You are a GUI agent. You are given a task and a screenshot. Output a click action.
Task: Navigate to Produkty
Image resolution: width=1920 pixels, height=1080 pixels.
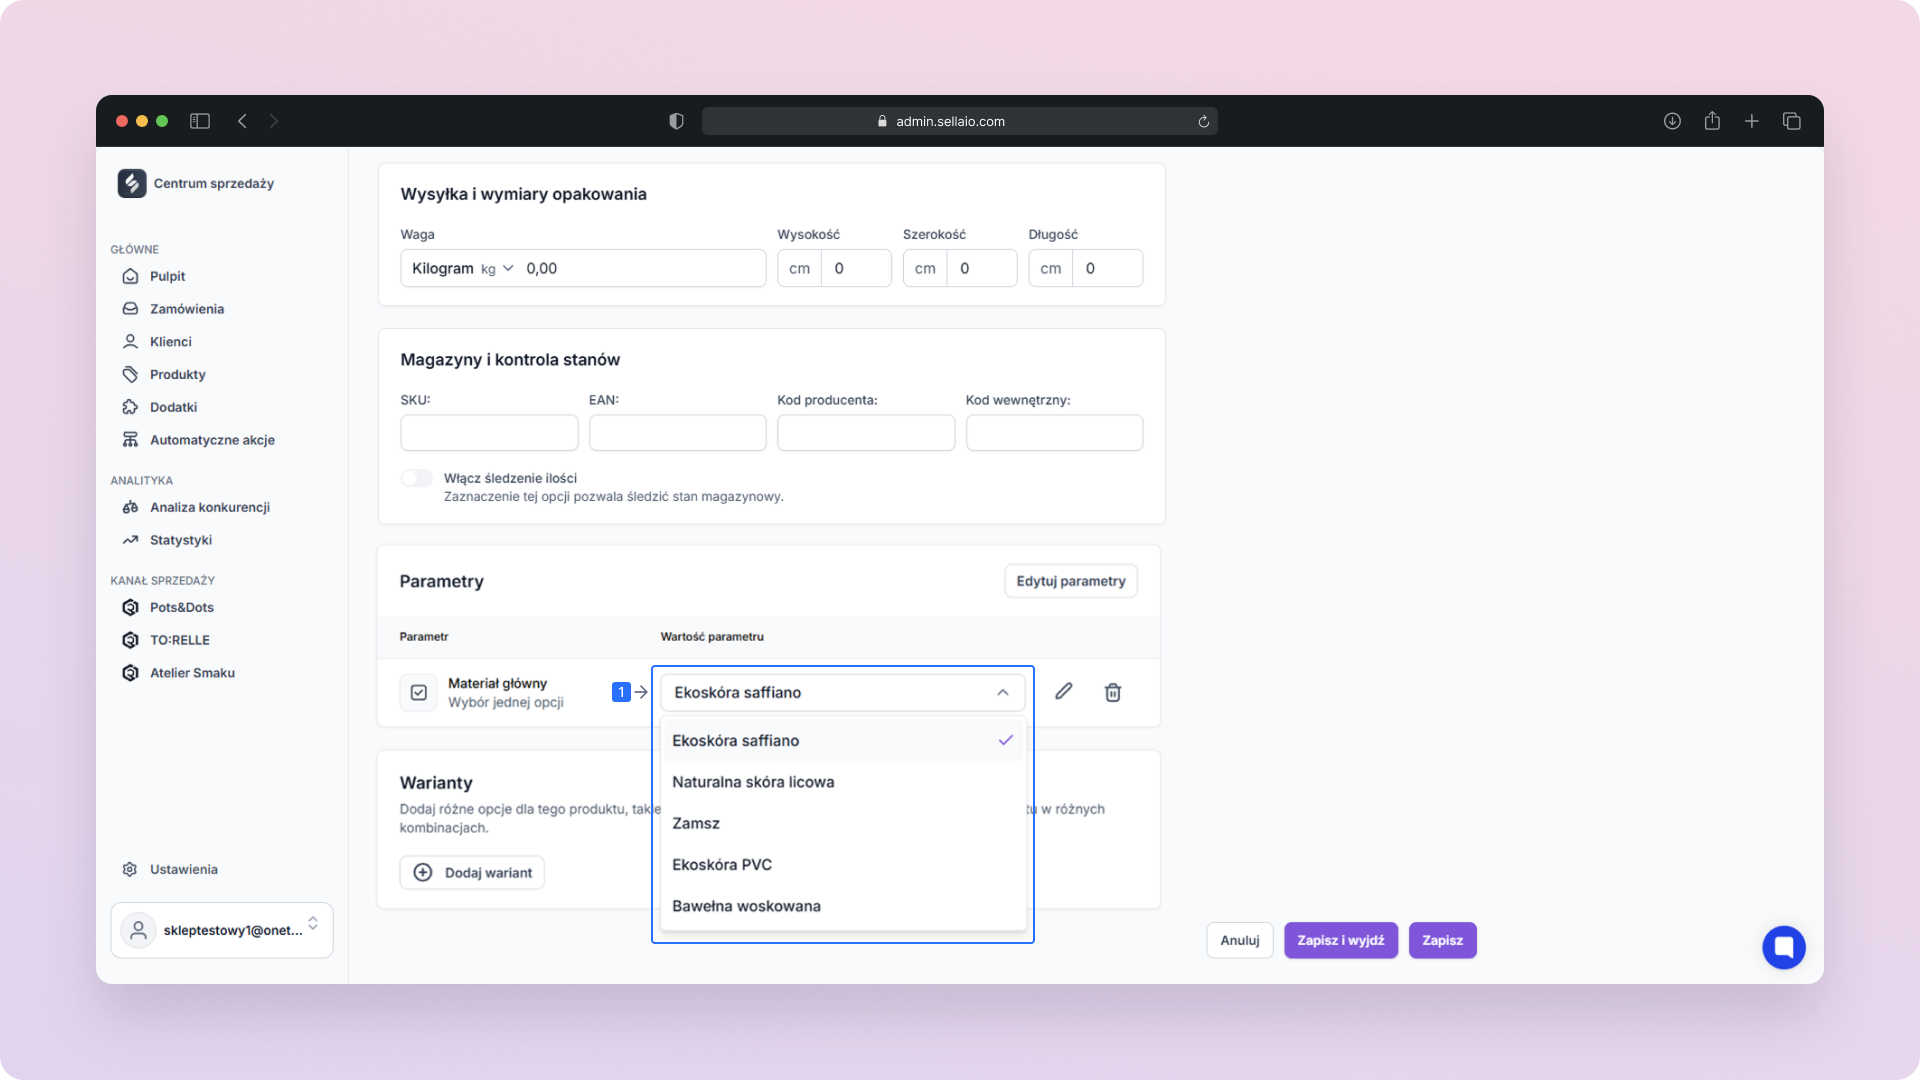177,374
